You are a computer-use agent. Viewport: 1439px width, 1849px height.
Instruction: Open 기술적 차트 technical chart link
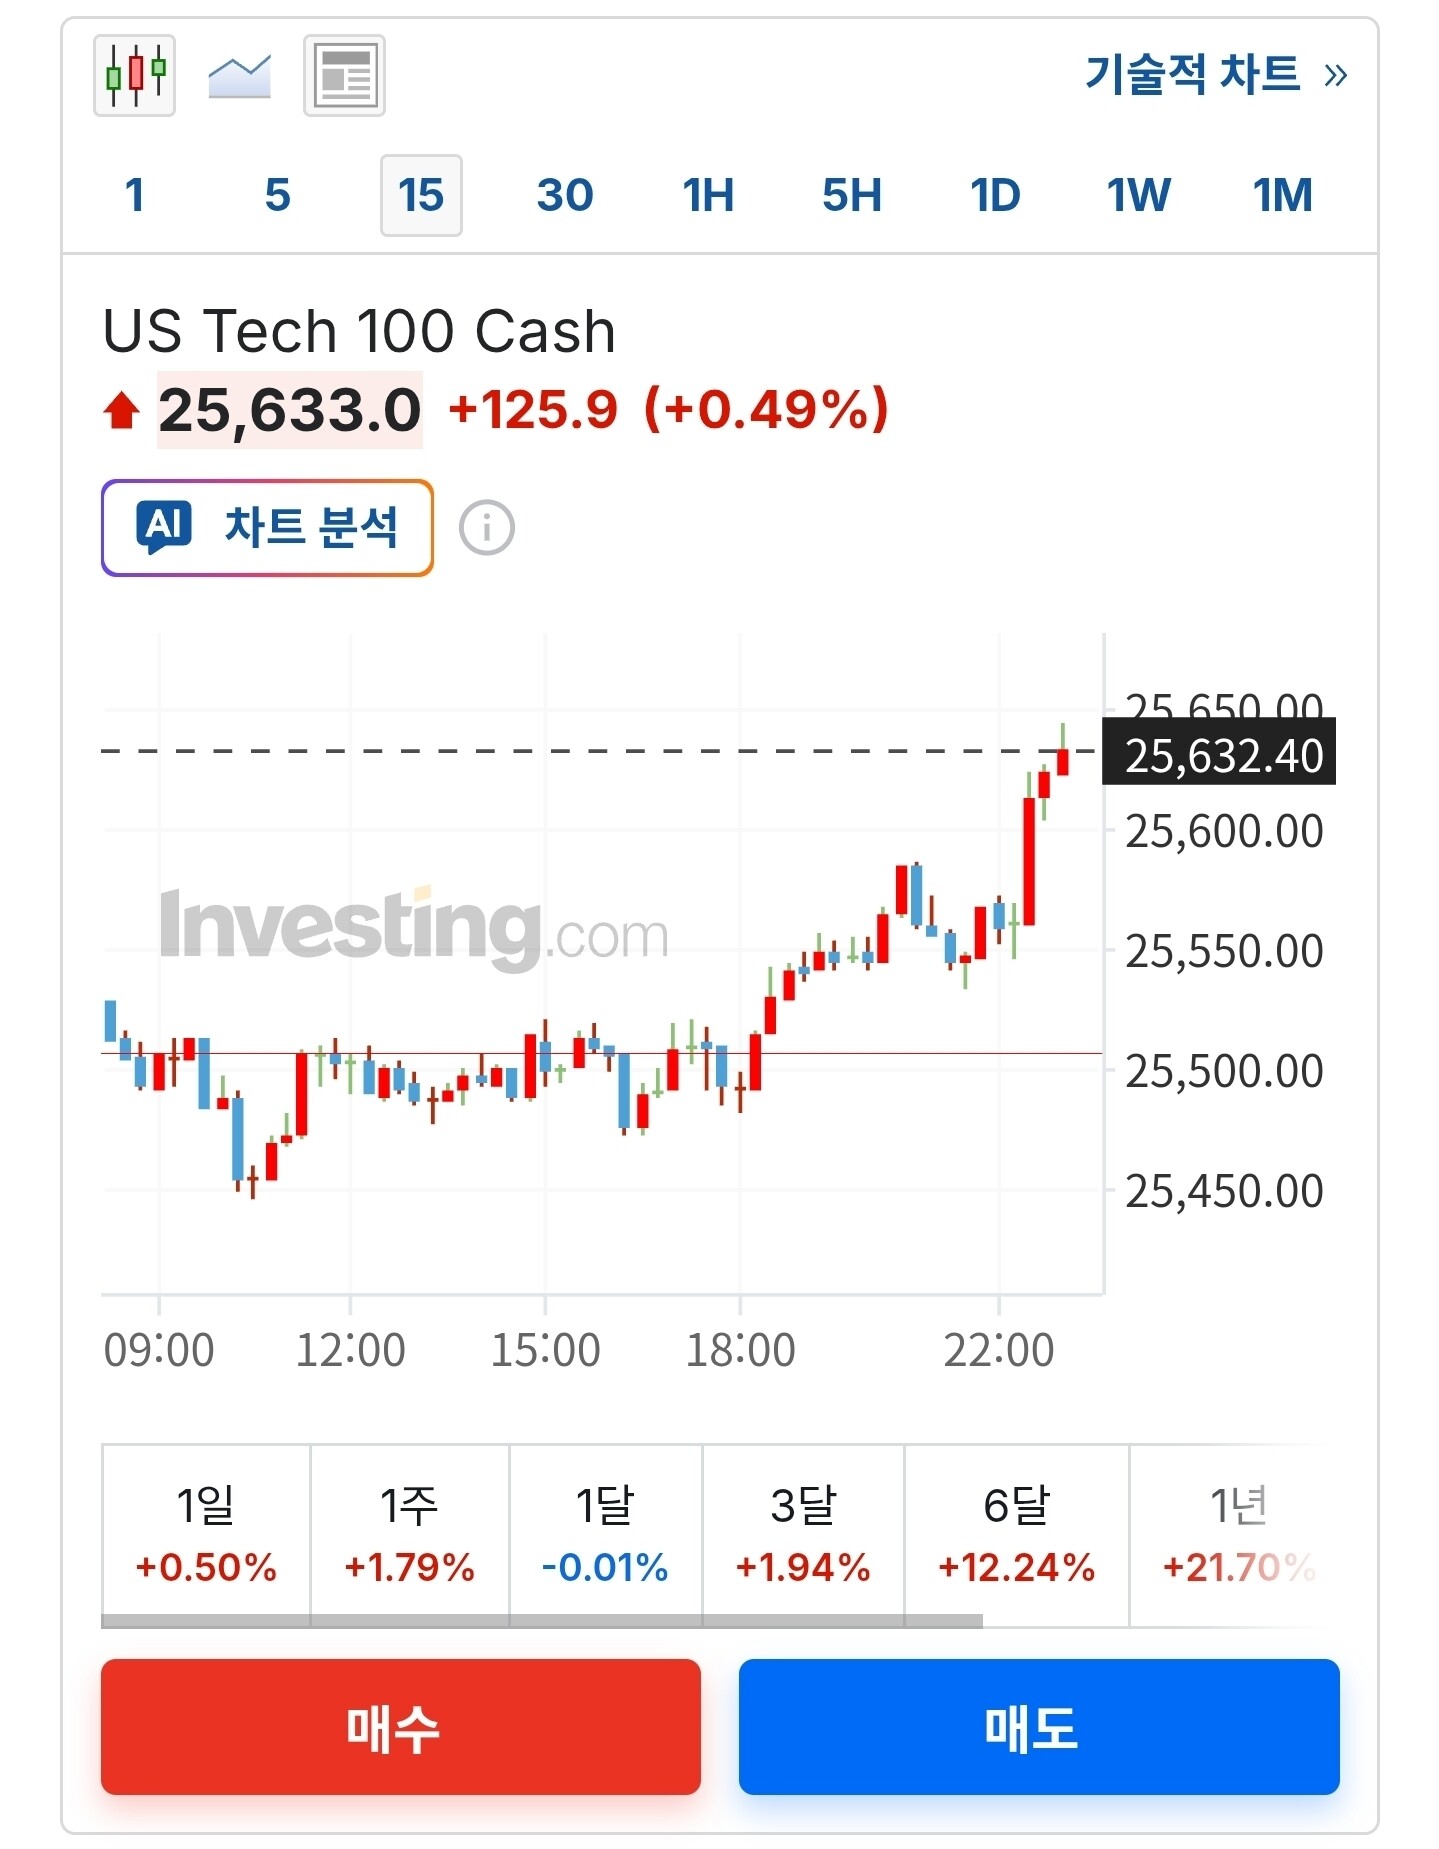click(1215, 75)
